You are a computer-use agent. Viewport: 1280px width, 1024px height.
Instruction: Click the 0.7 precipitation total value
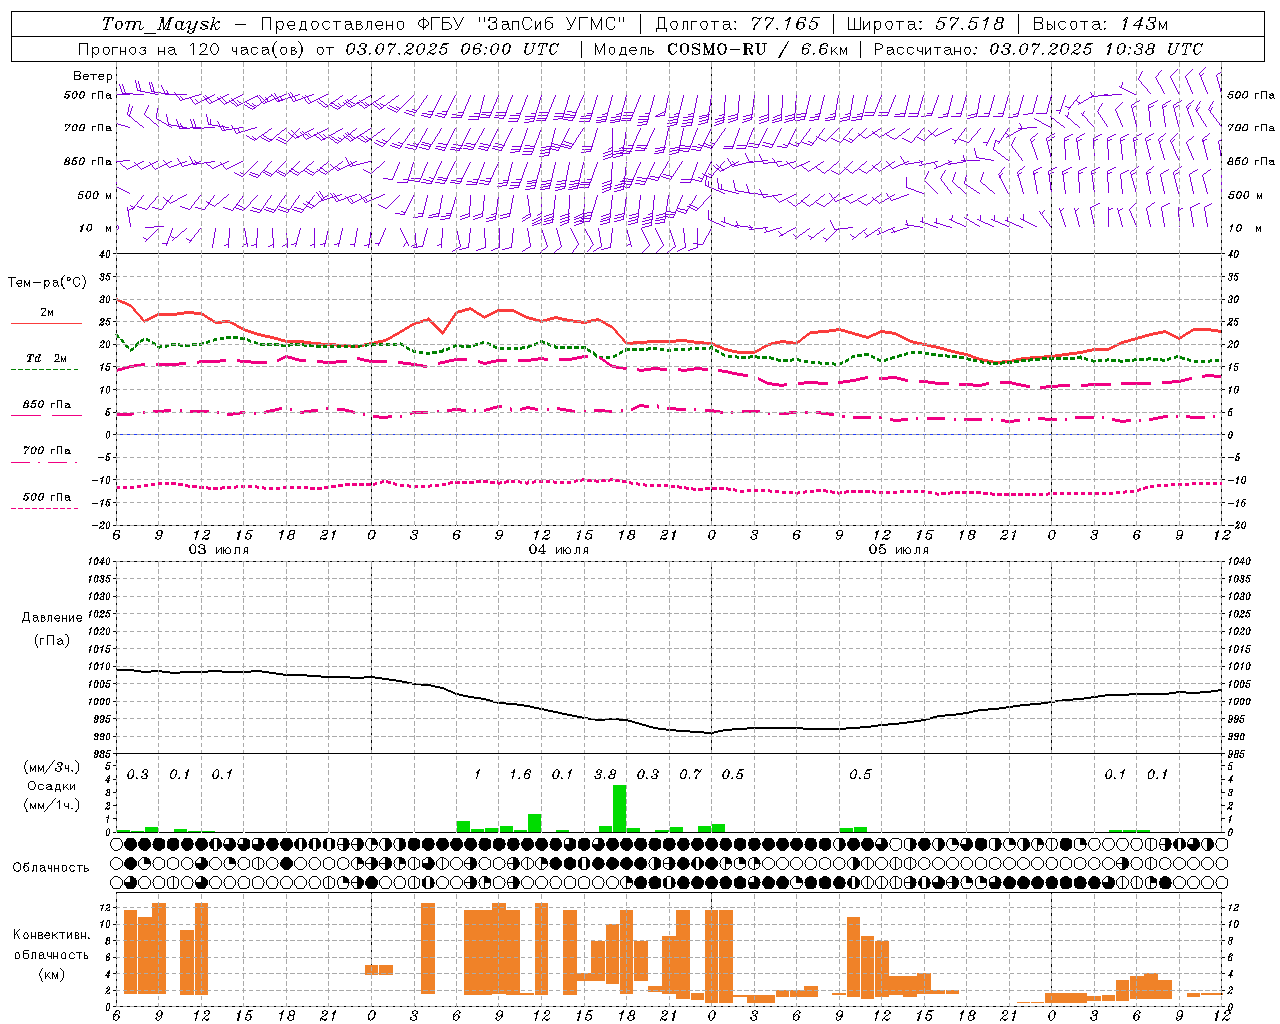click(x=690, y=774)
